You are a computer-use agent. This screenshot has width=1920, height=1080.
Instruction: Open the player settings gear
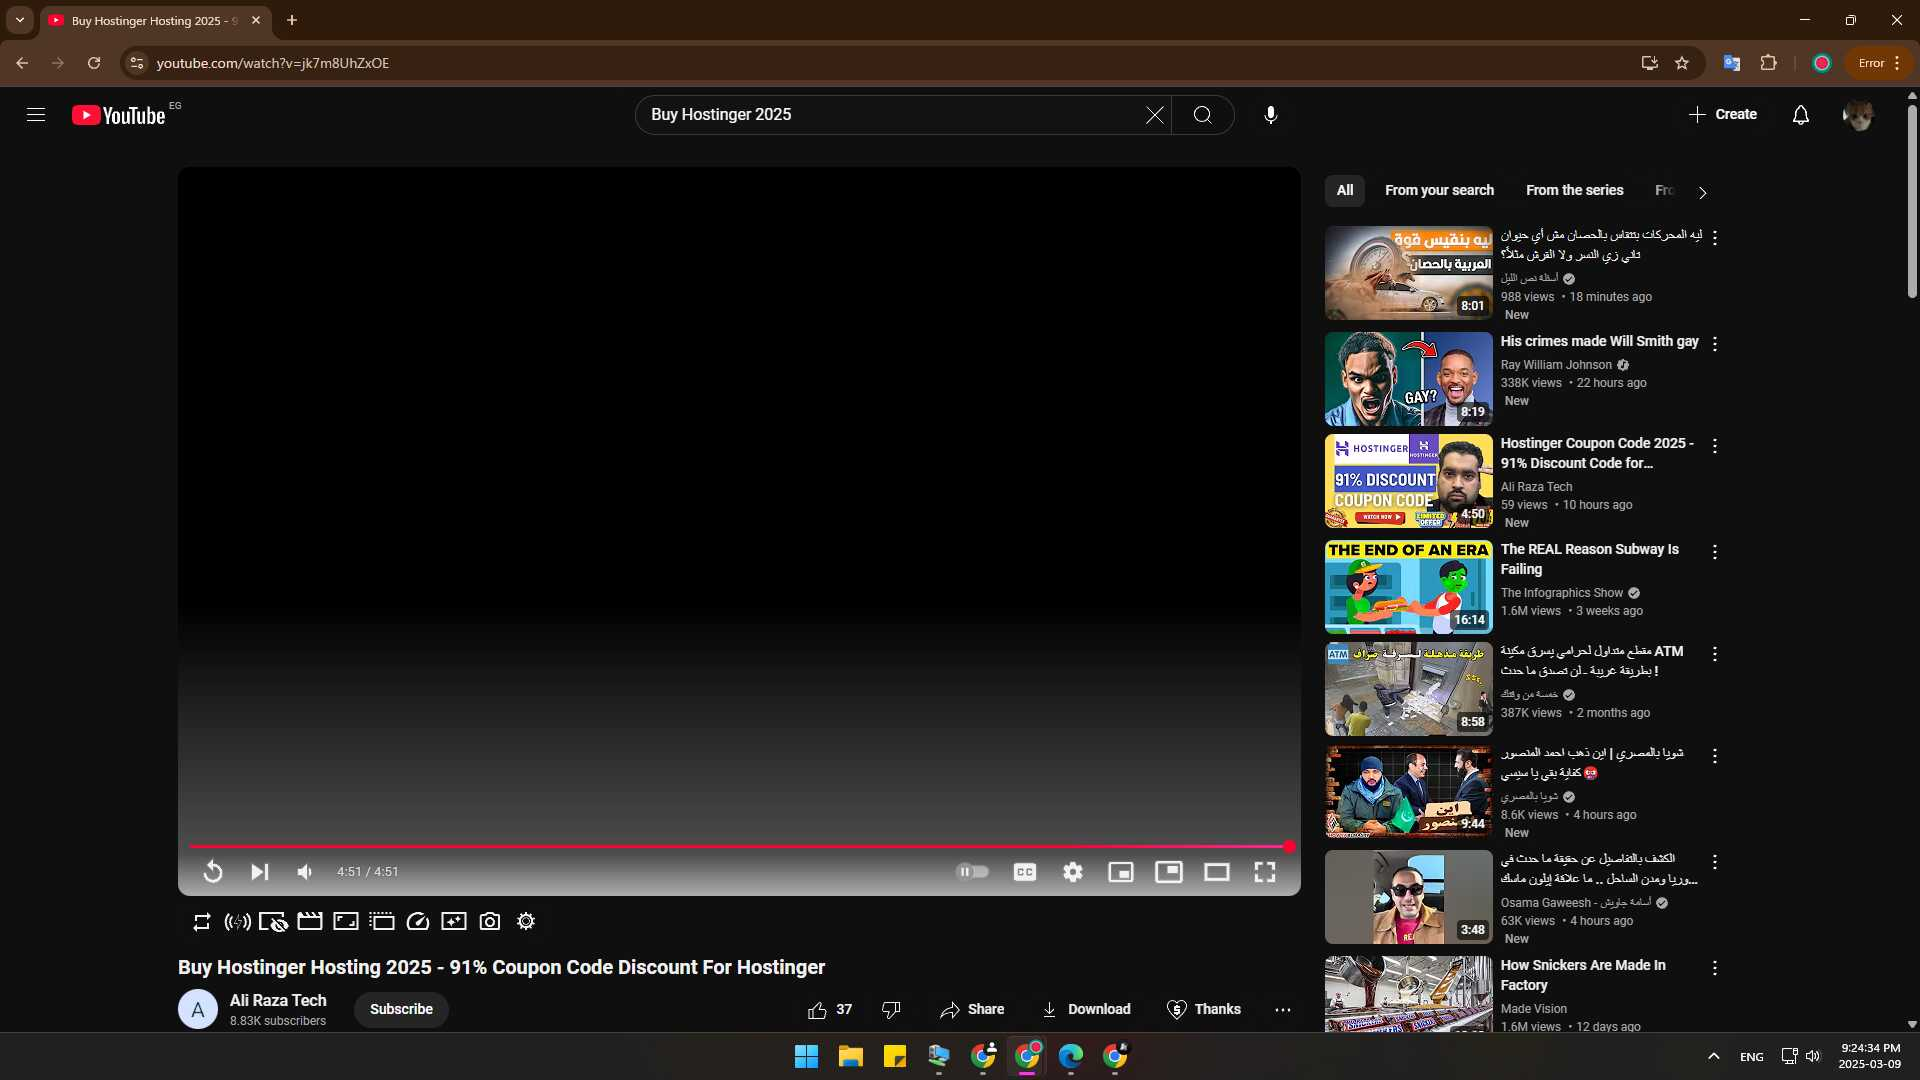pyautogui.click(x=1072, y=872)
